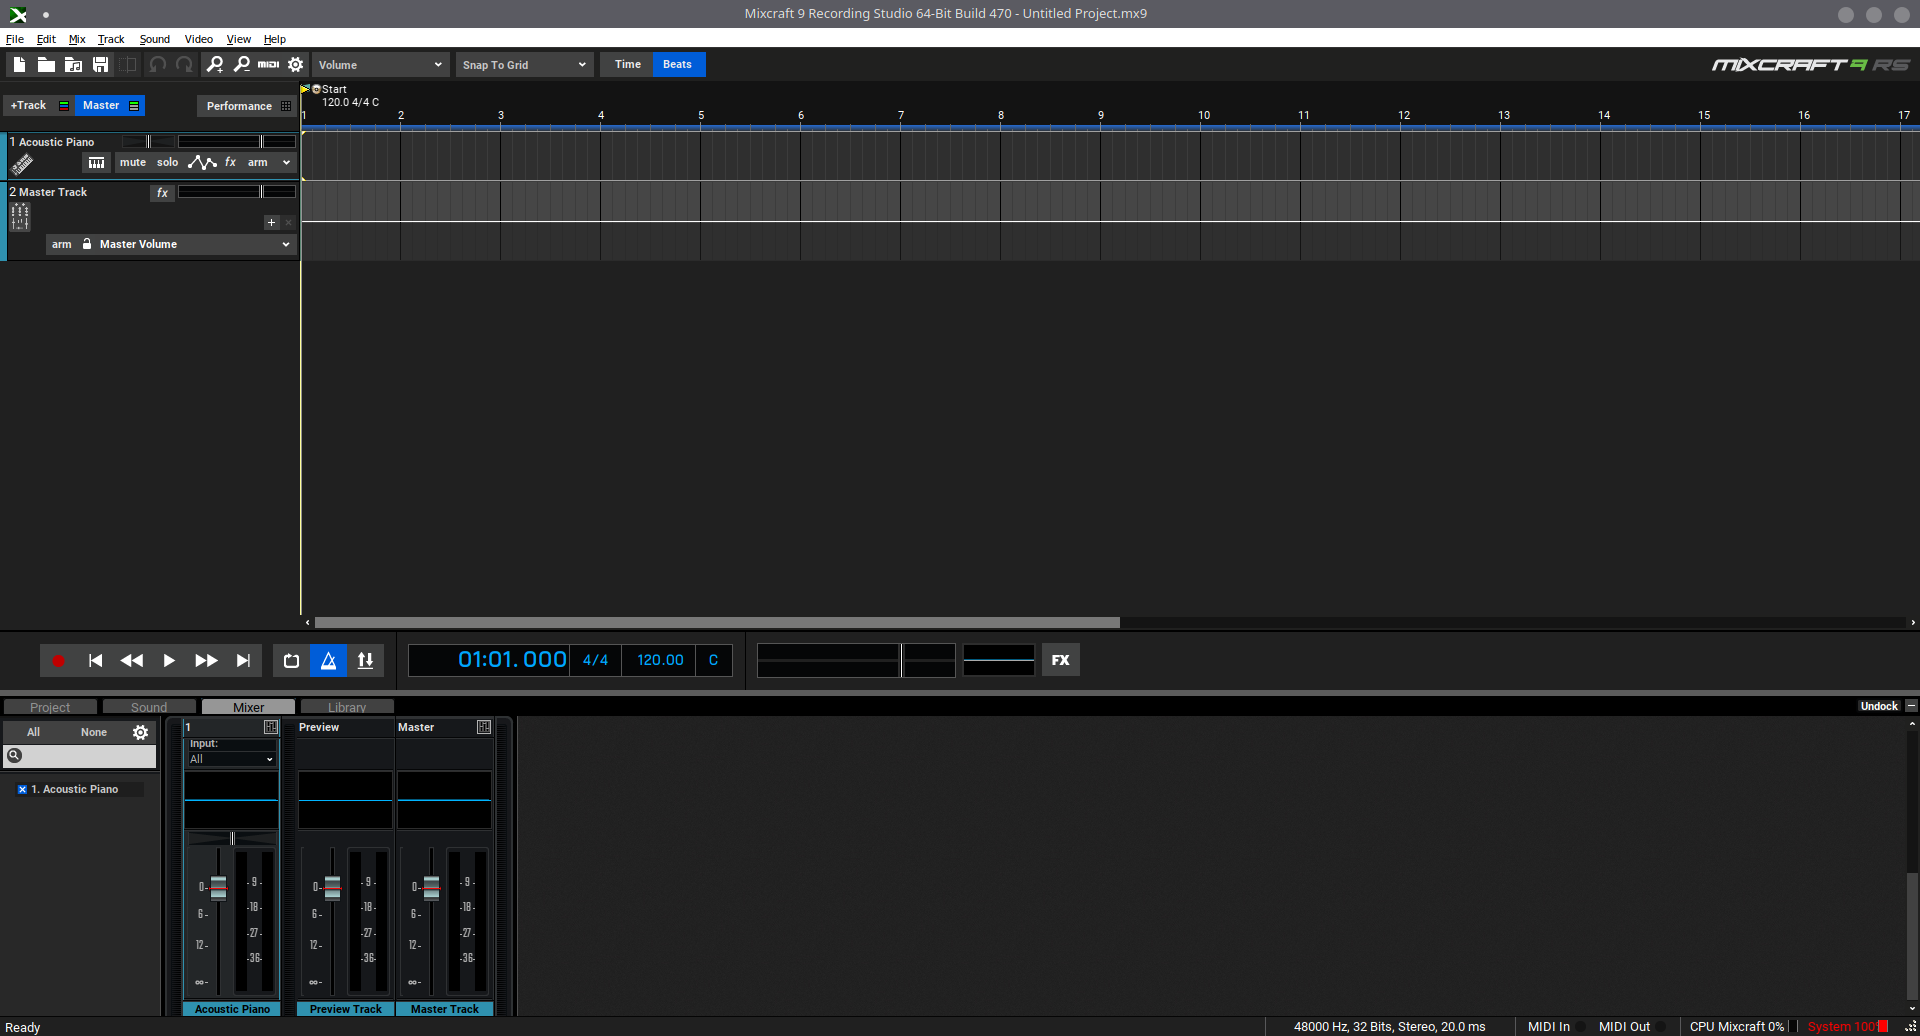Expand Master mixer strip options icon
The width and height of the screenshot is (1920, 1036).
[484, 727]
